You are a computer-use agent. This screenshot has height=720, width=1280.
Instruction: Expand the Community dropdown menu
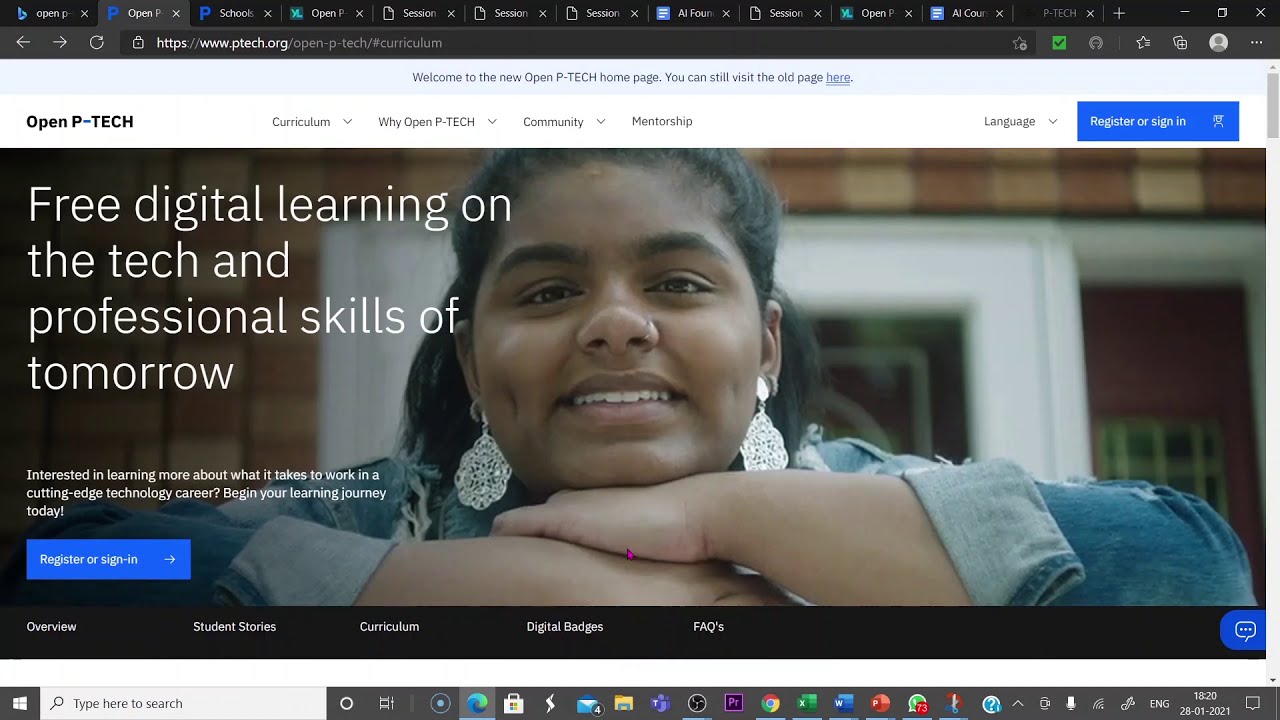564,121
